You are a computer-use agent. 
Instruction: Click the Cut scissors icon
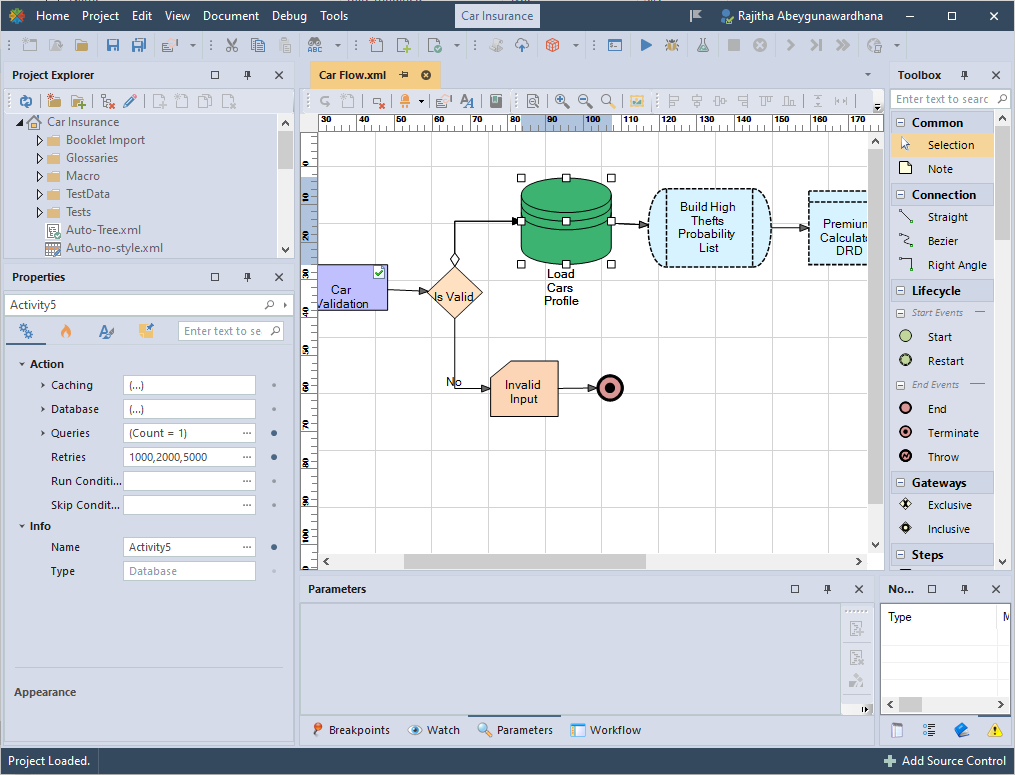click(x=232, y=45)
